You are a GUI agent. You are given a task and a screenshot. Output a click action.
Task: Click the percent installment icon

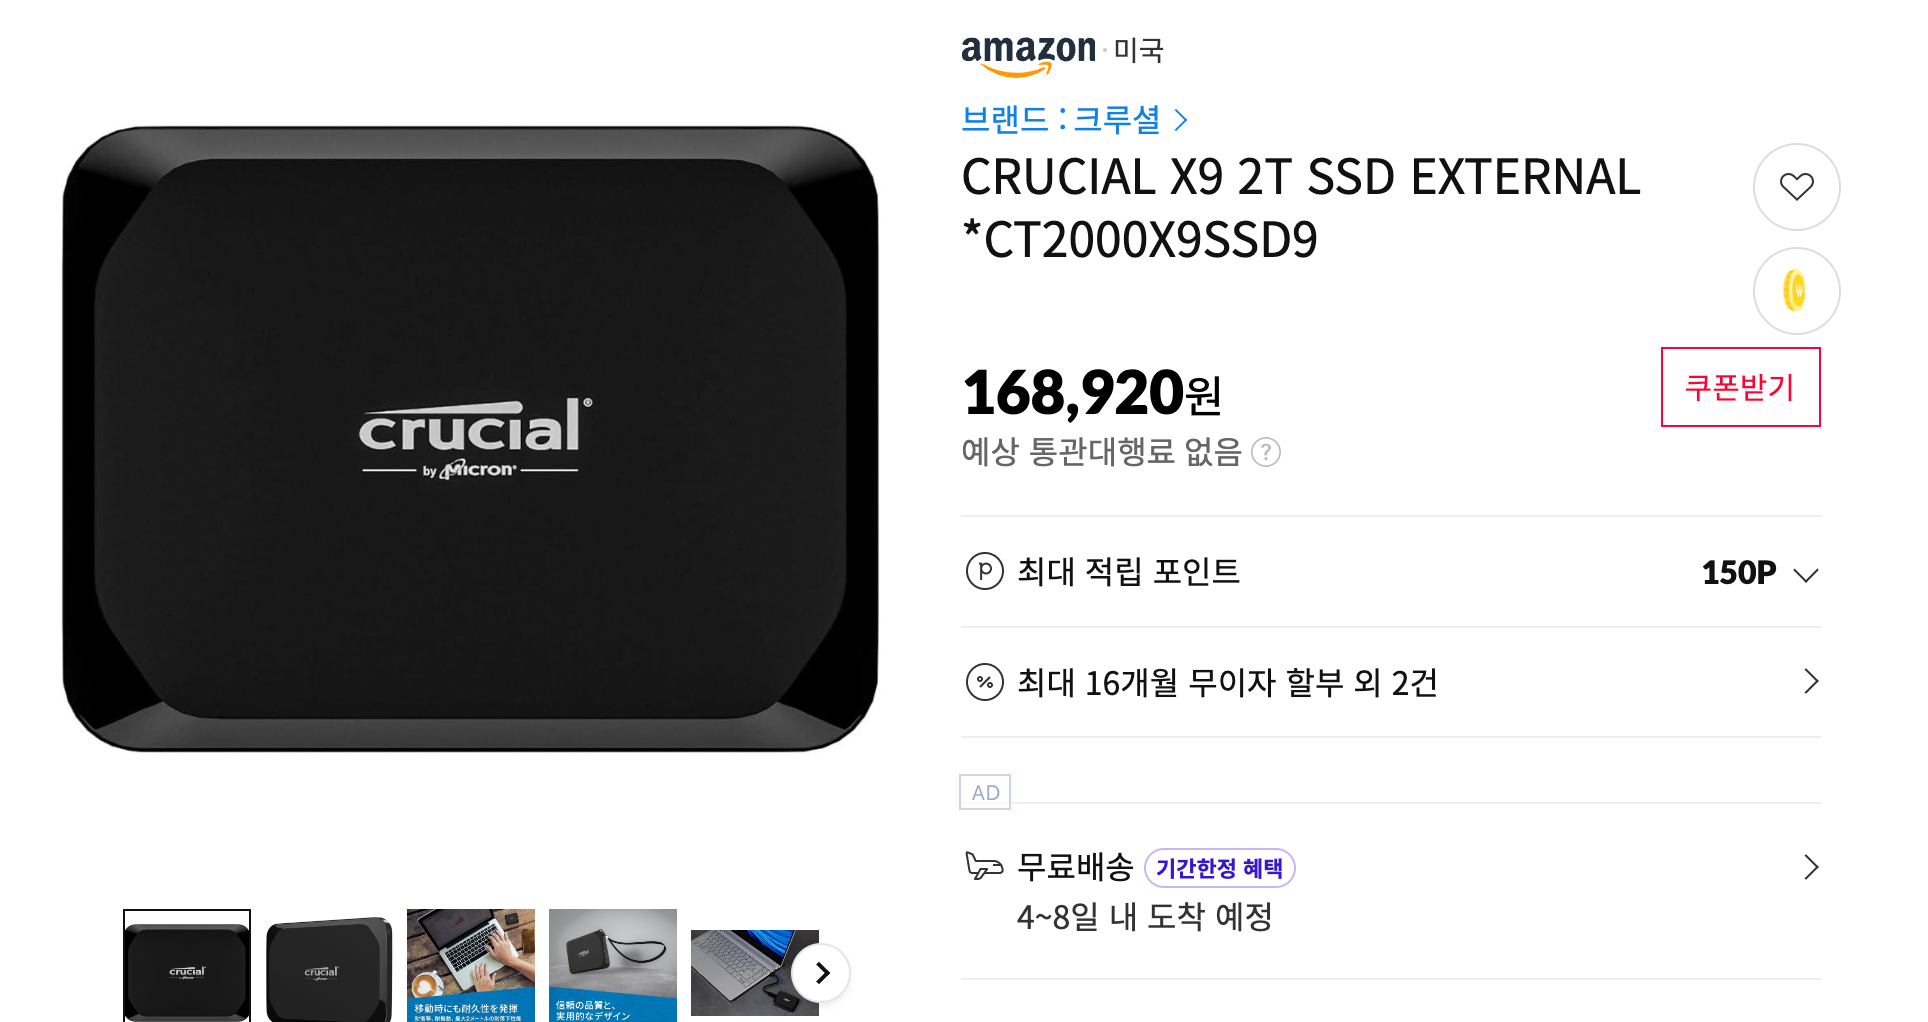pos(984,682)
